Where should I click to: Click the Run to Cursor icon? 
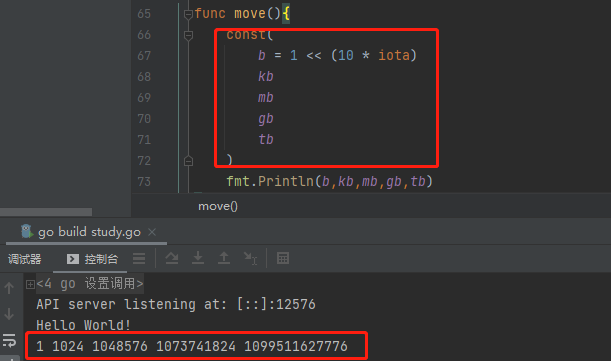(x=250, y=258)
